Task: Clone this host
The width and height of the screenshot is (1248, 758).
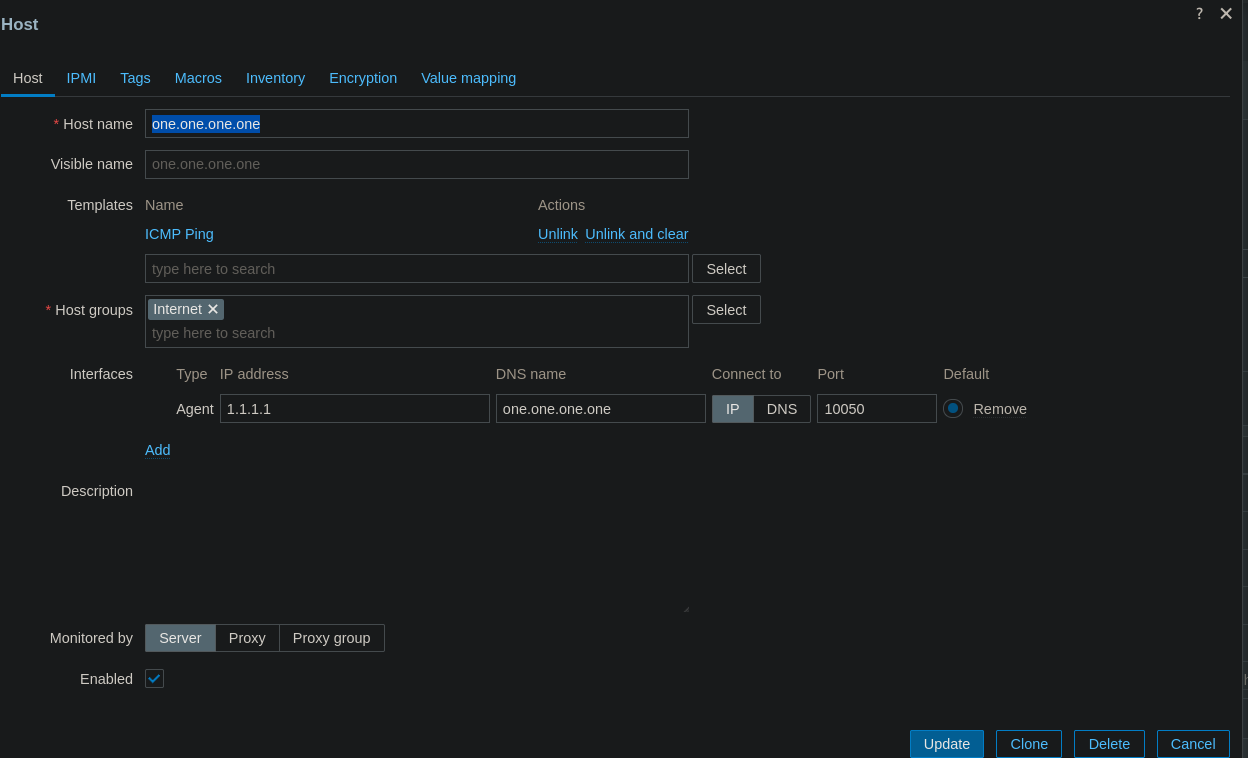Action: 1029,744
